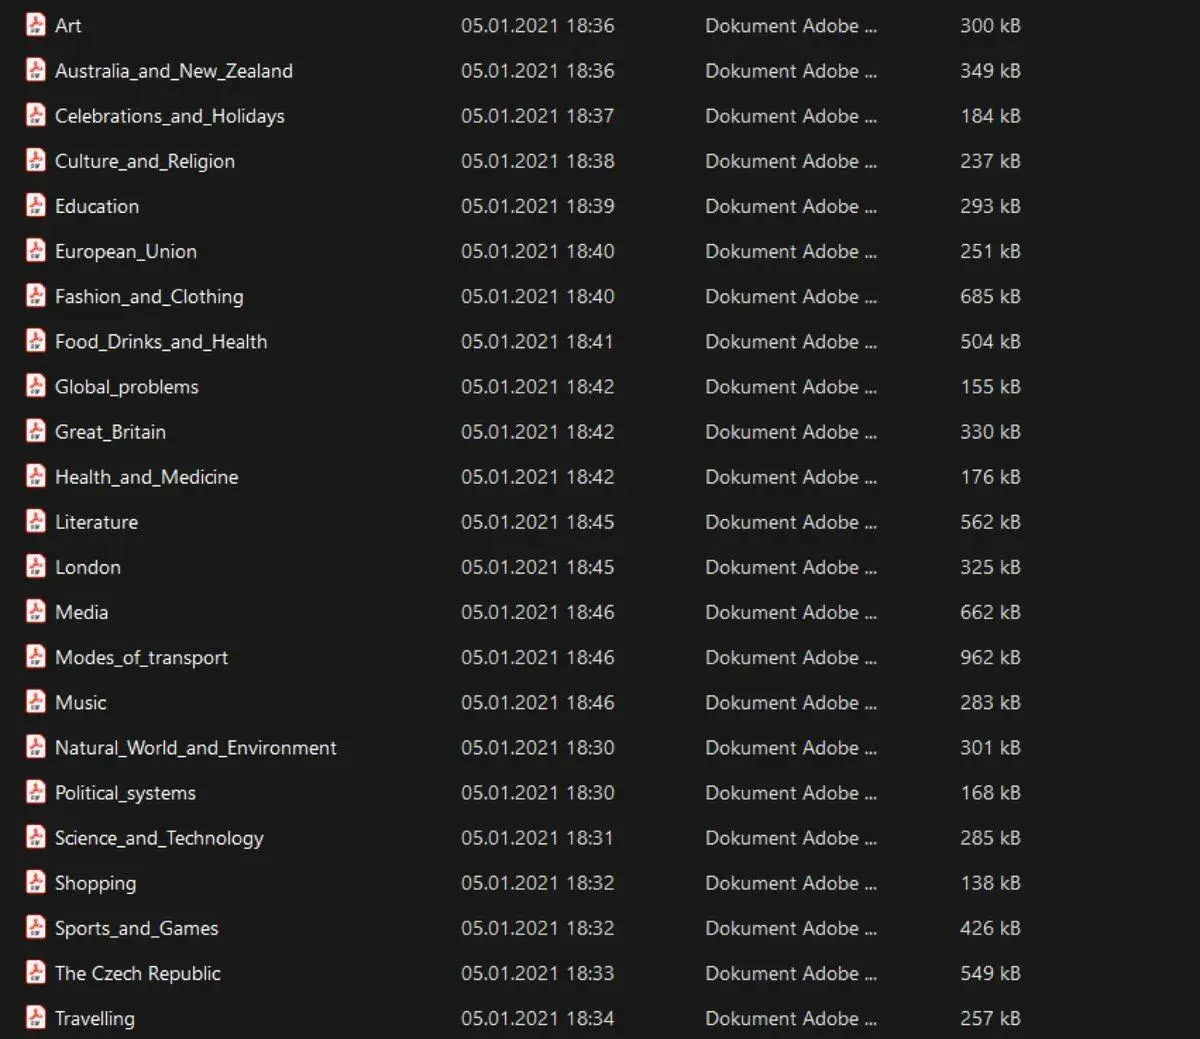Viewport: 1200px width, 1039px height.
Task: Select the 155 kB size value
Action: (x=990, y=386)
